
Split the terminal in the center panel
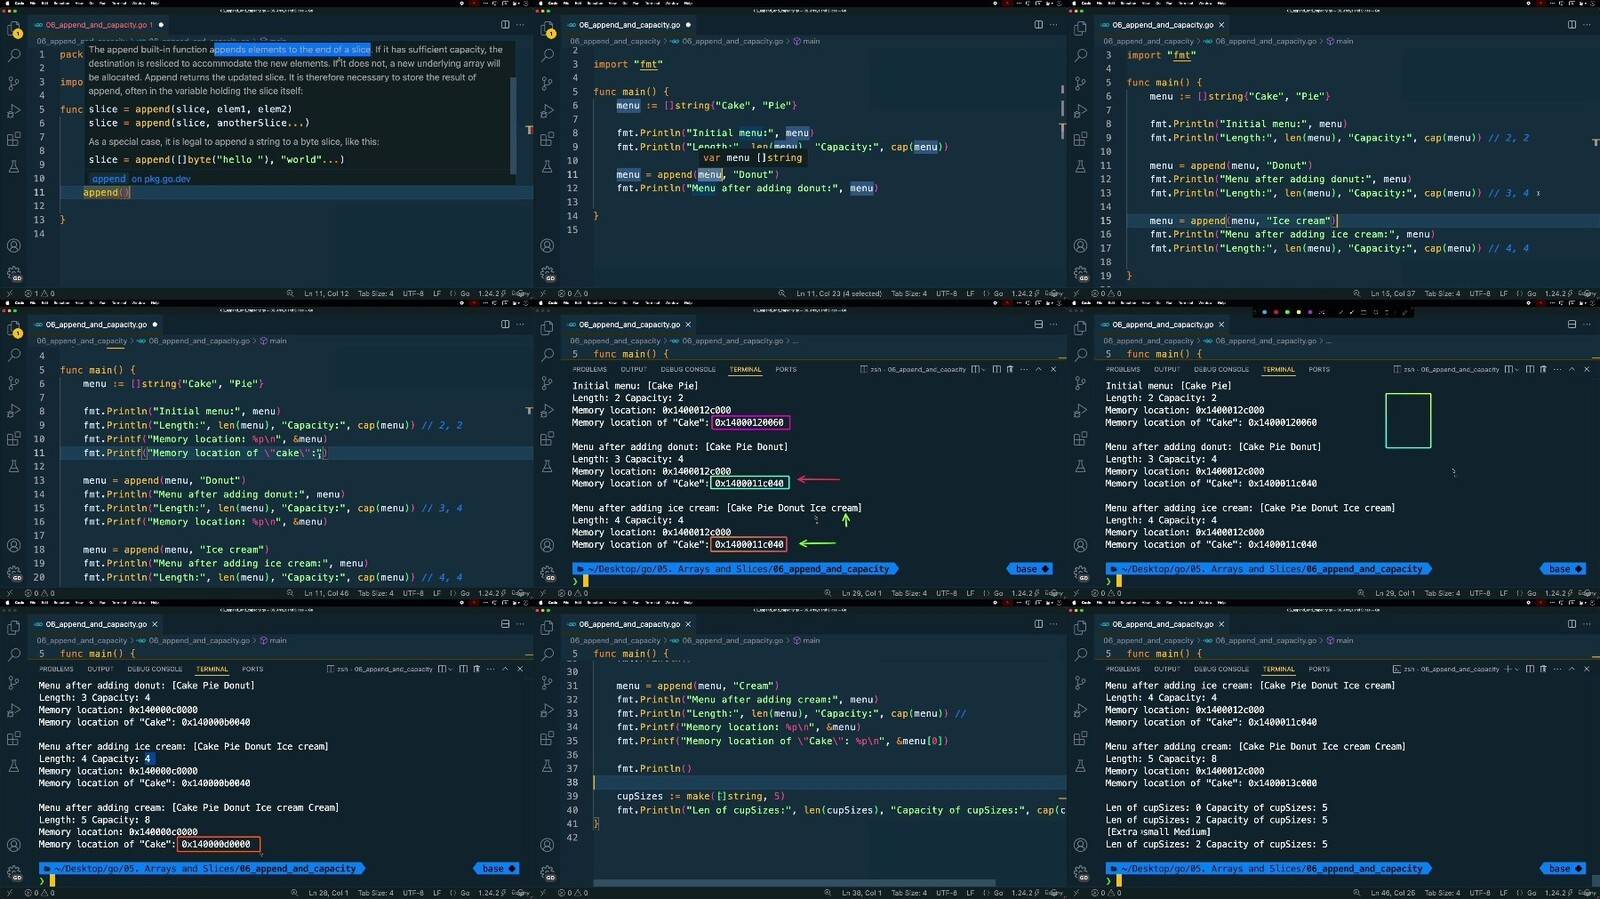pyautogui.click(x=996, y=369)
